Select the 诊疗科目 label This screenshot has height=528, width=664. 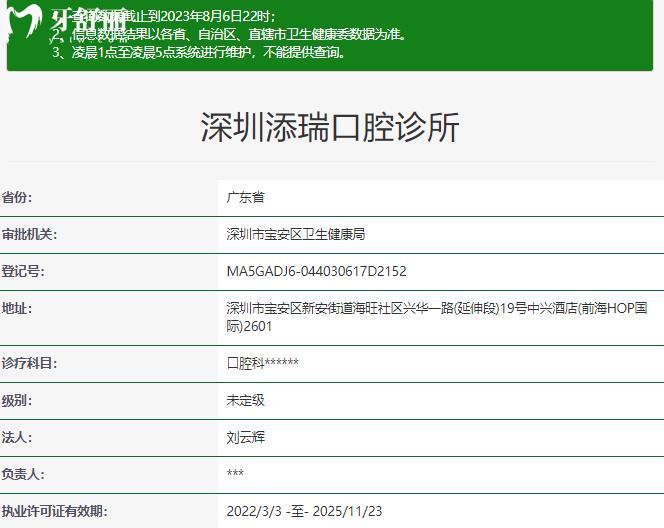(29, 363)
